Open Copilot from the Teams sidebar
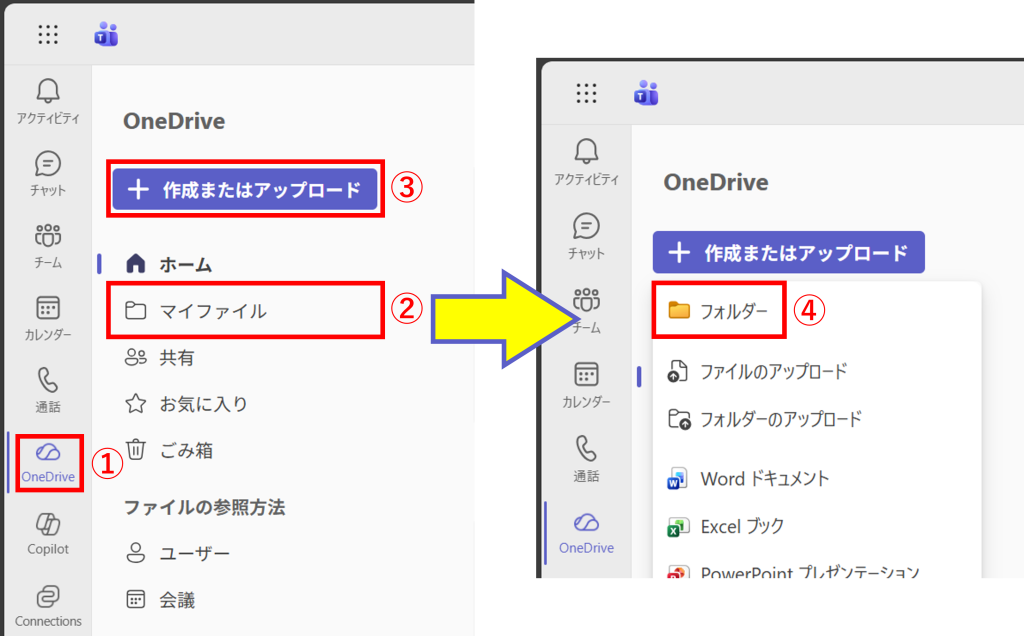This screenshot has width=1024, height=636. tap(48, 533)
